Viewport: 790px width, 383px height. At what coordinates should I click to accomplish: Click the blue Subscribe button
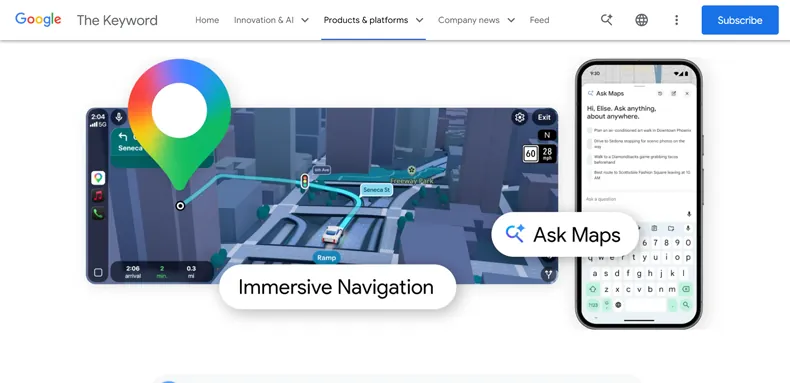pyautogui.click(x=740, y=20)
